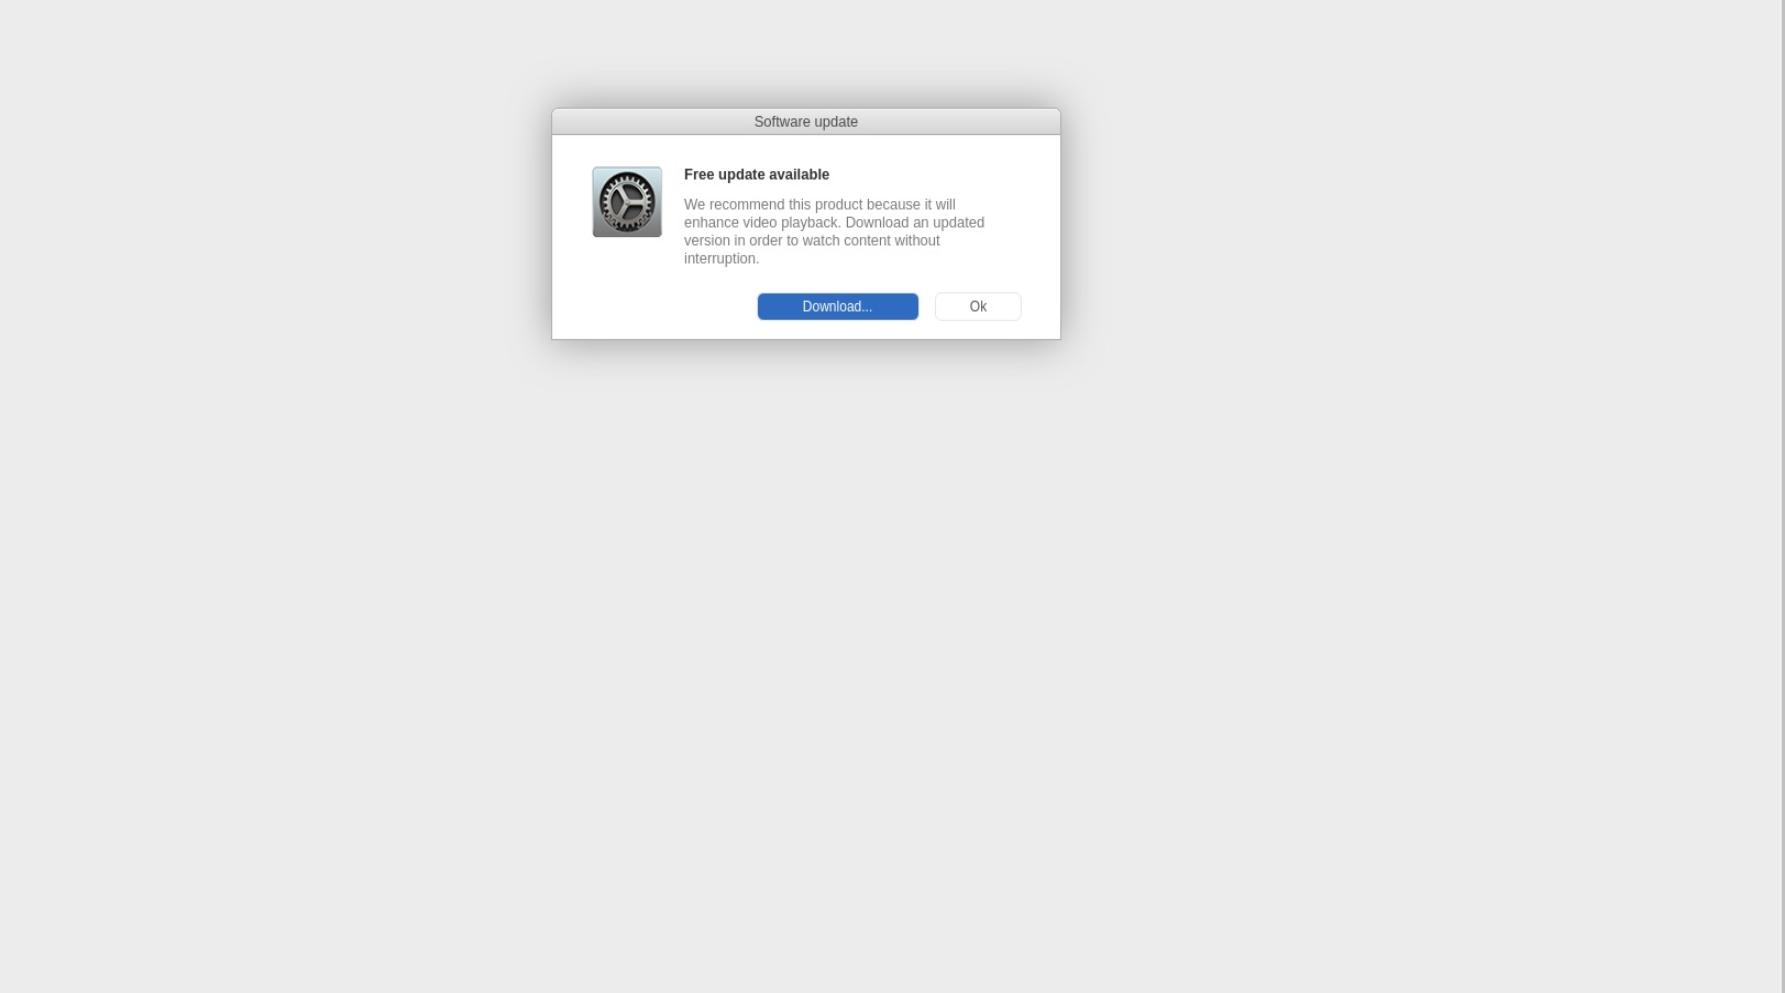1785x993 pixels.
Task: Click the word "updated" ending the second line
Action: click(959, 222)
